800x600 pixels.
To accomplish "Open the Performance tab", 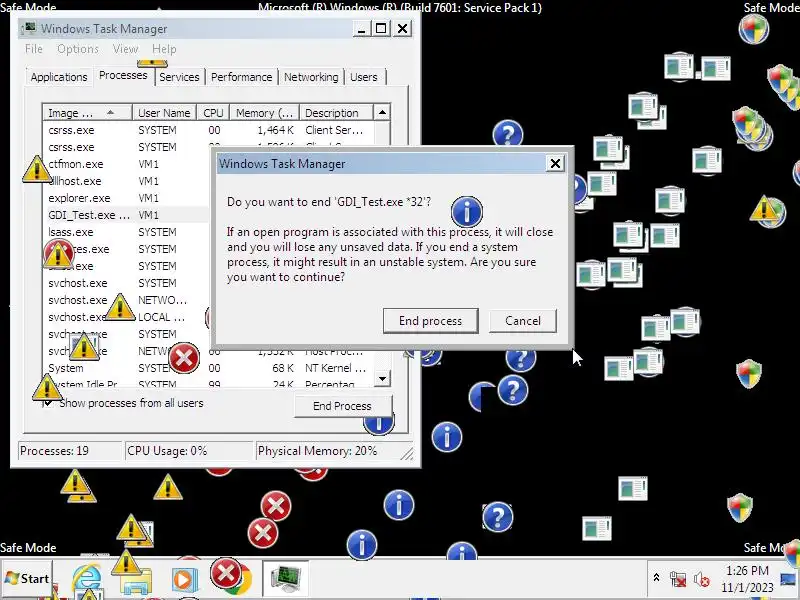I will coord(241,77).
